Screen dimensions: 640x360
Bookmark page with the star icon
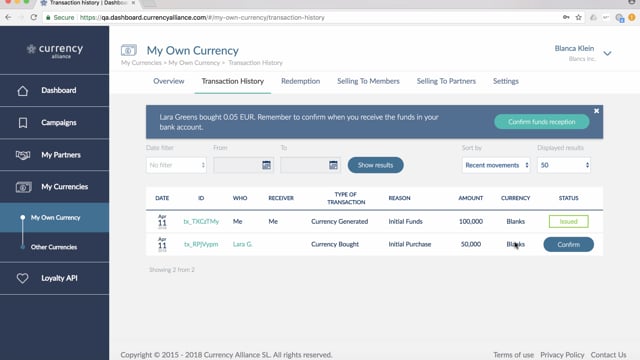point(578,17)
